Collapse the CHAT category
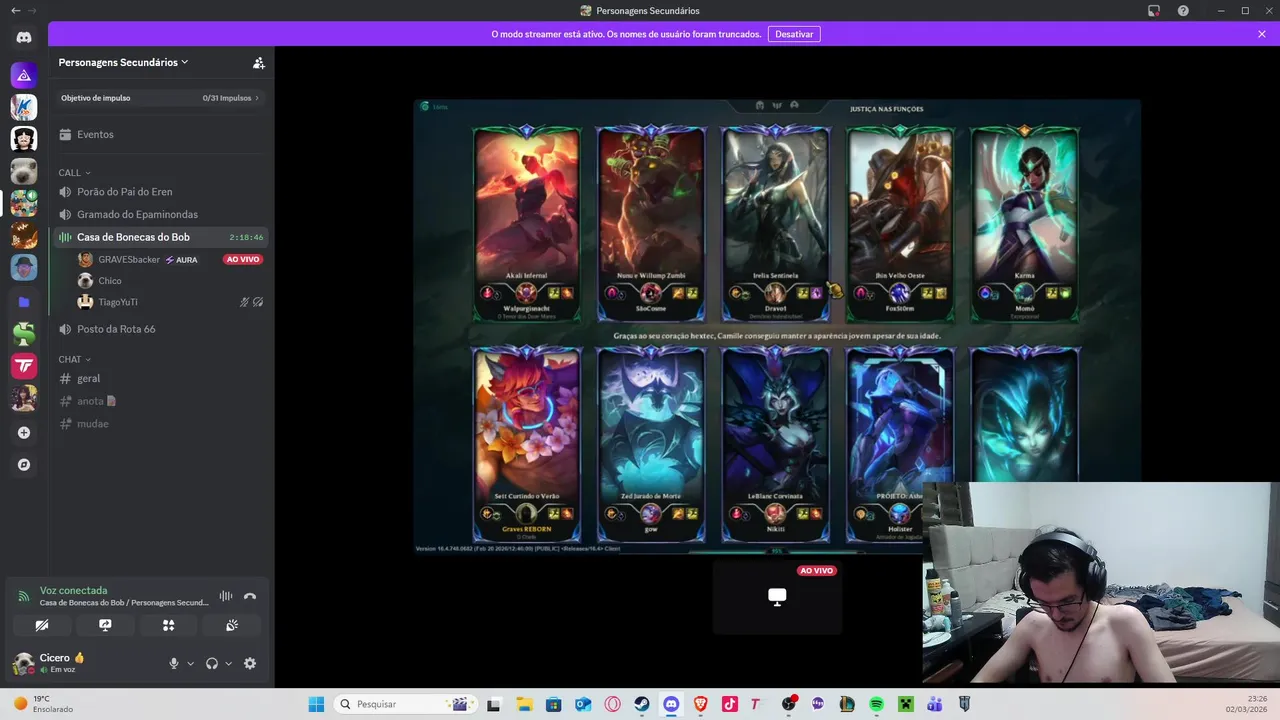 coord(75,359)
